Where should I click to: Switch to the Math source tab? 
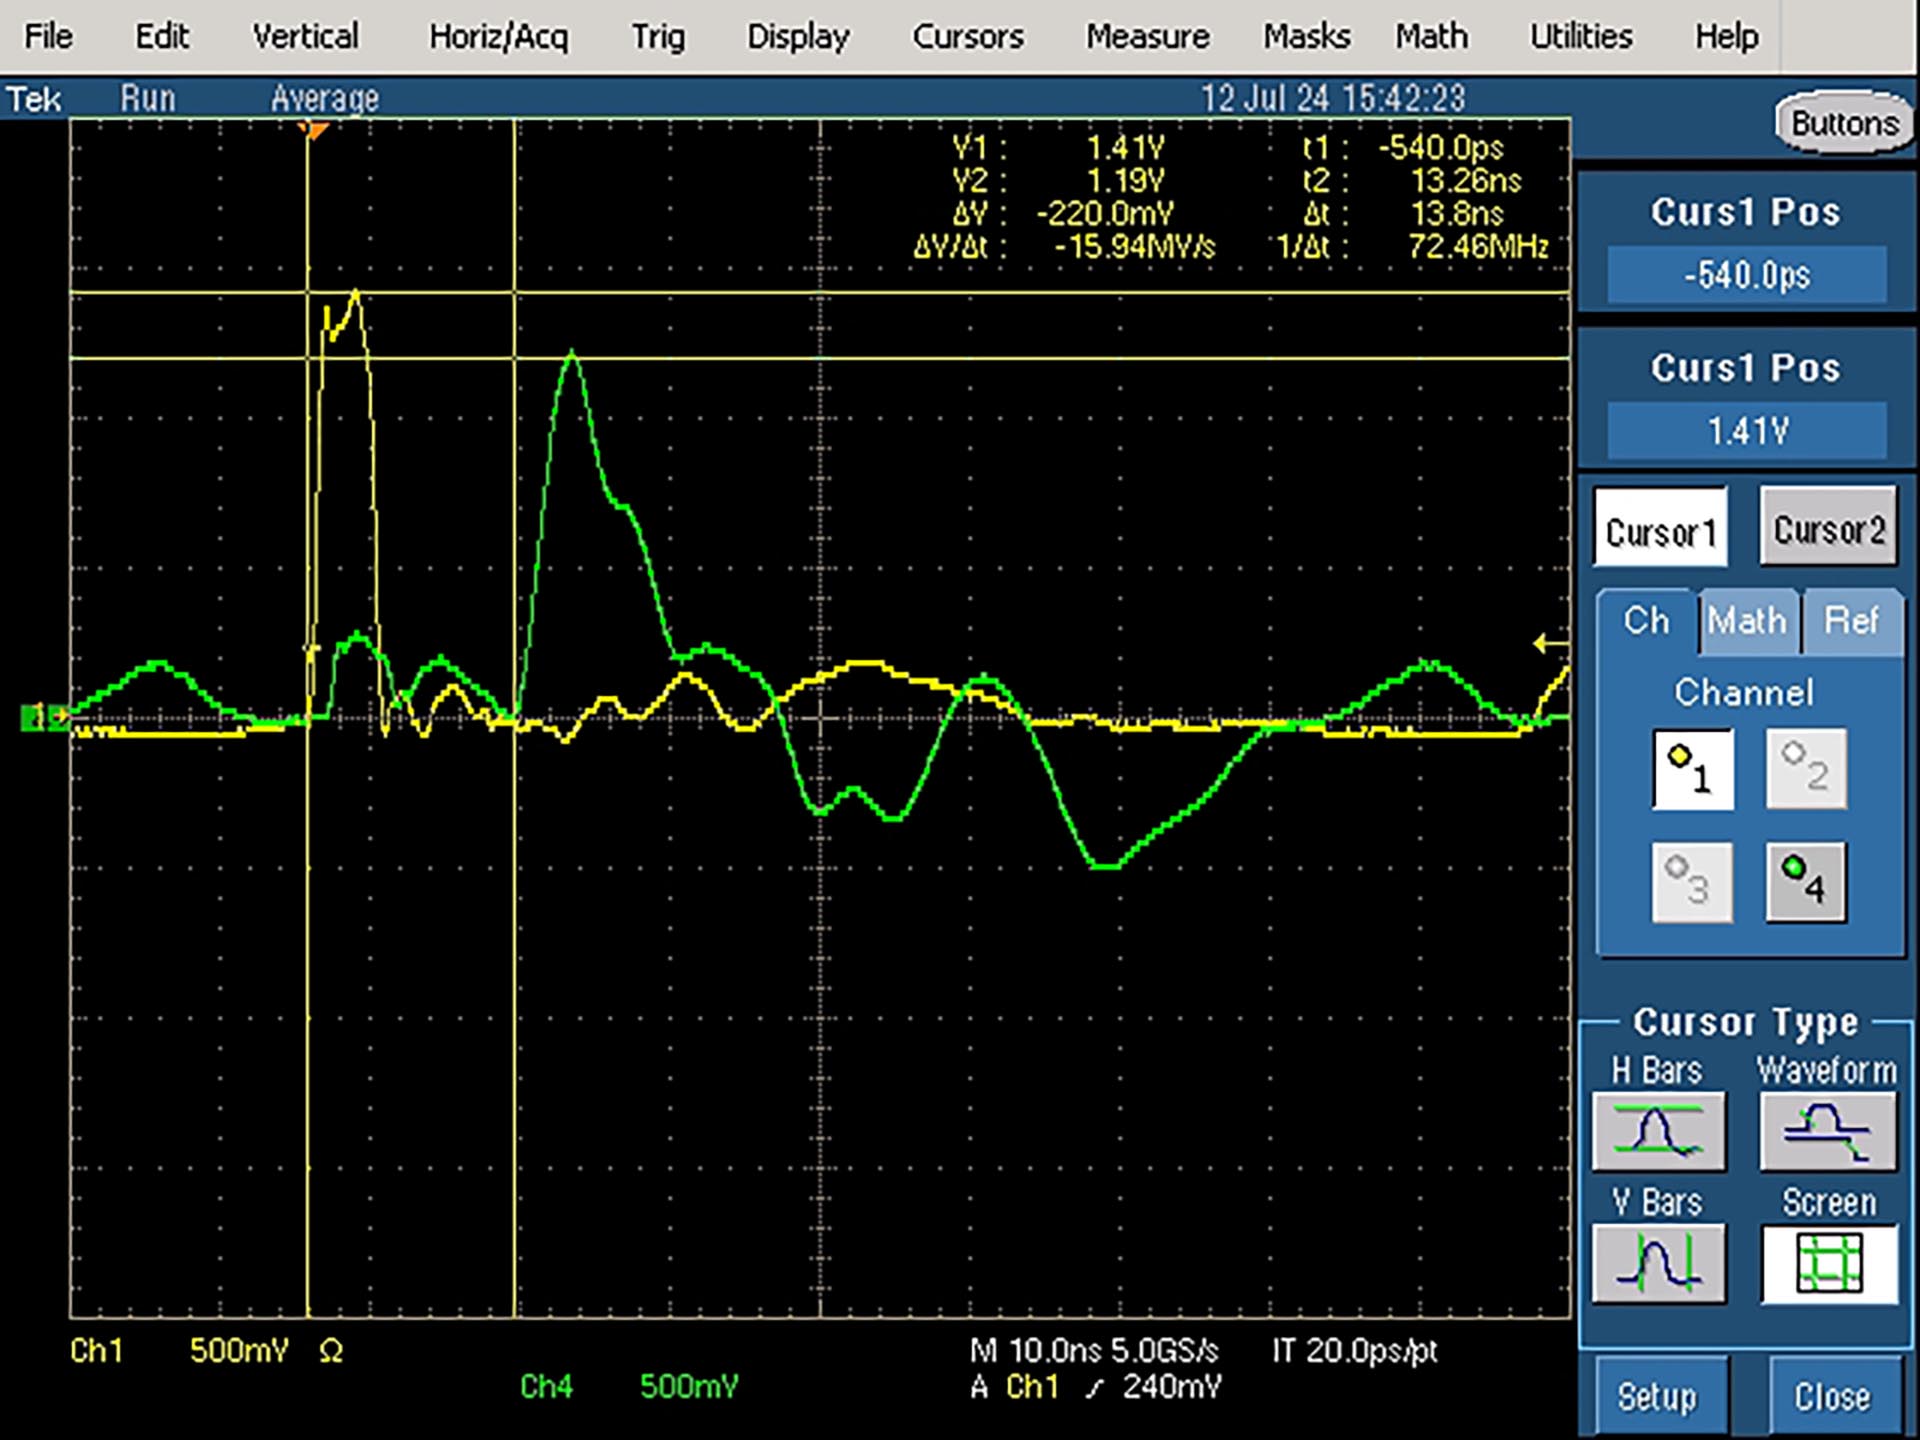click(1747, 621)
